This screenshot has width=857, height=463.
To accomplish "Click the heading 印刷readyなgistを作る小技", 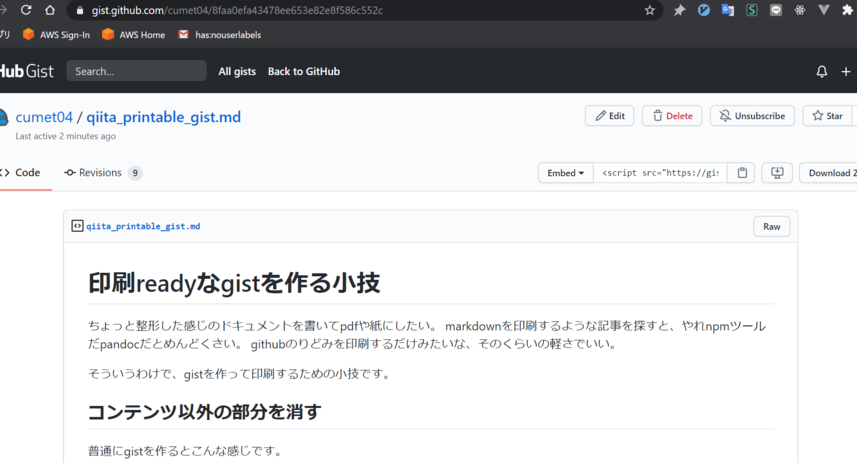I will (x=234, y=283).
